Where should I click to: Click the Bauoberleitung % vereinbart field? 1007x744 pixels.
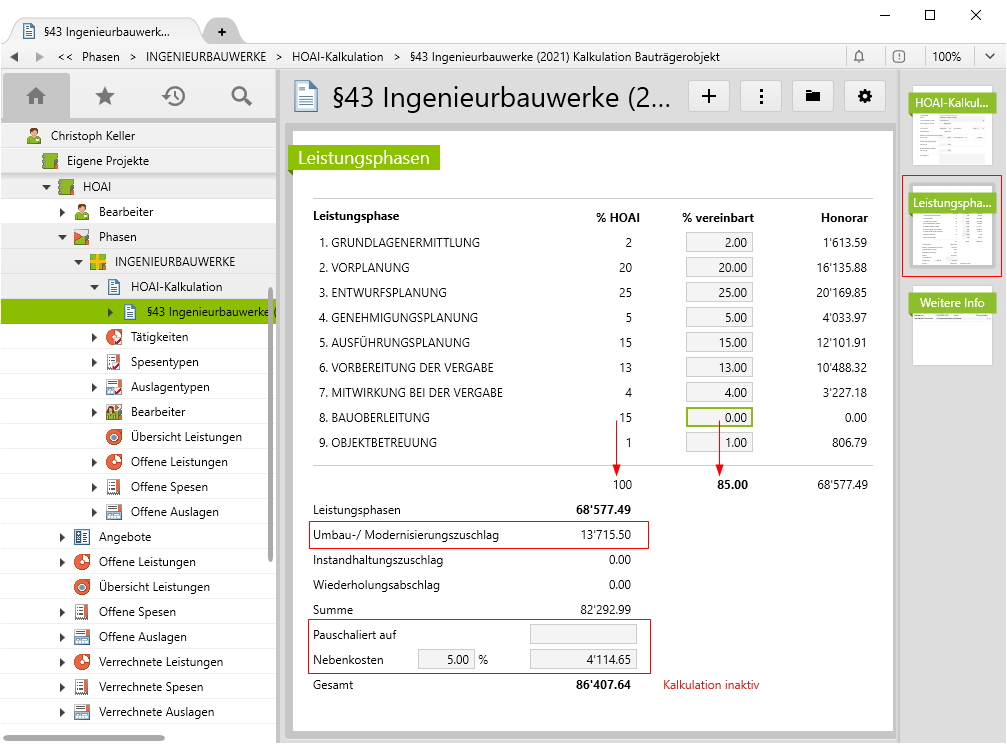719,417
